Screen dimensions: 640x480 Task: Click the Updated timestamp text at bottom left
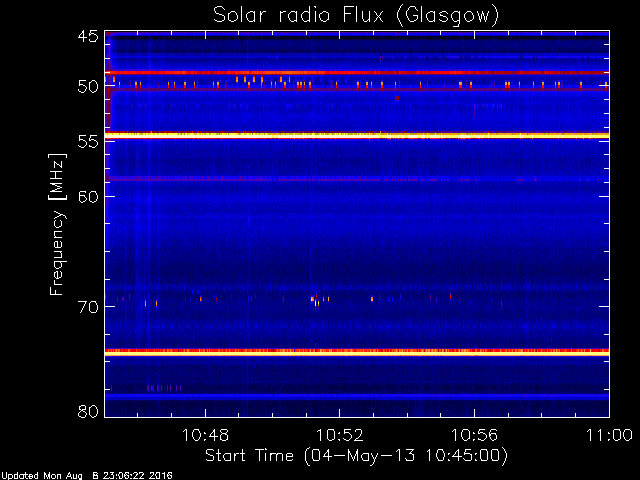coord(87,476)
